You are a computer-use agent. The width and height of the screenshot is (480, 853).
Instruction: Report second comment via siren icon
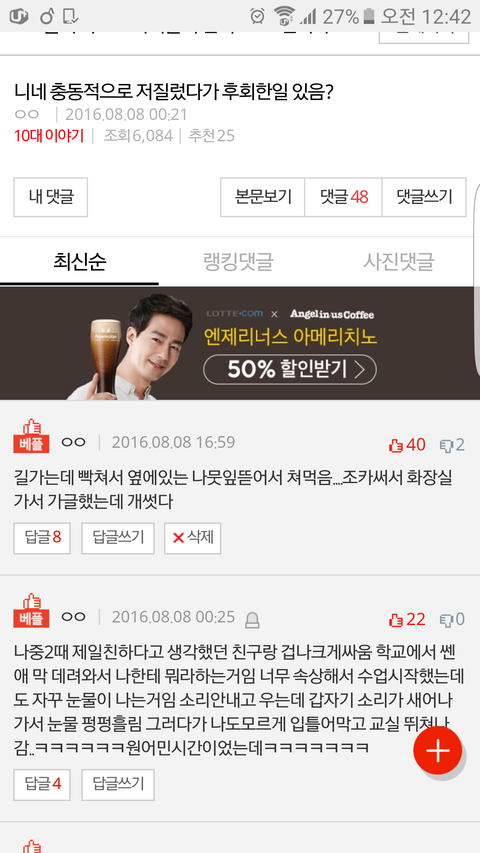(251, 619)
